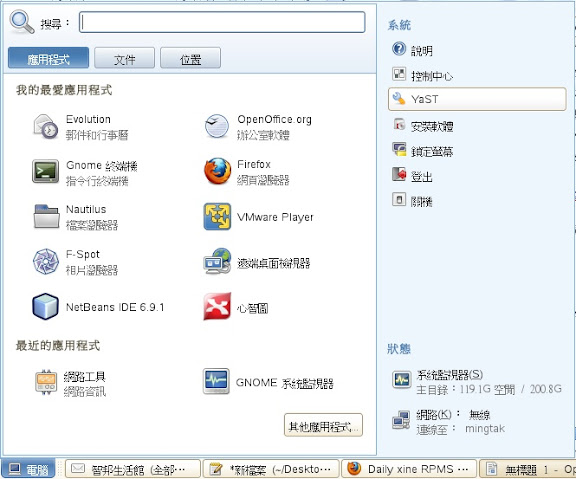Launch Evolution mail and calendar
The width and height of the screenshot is (576, 479).
point(81,127)
